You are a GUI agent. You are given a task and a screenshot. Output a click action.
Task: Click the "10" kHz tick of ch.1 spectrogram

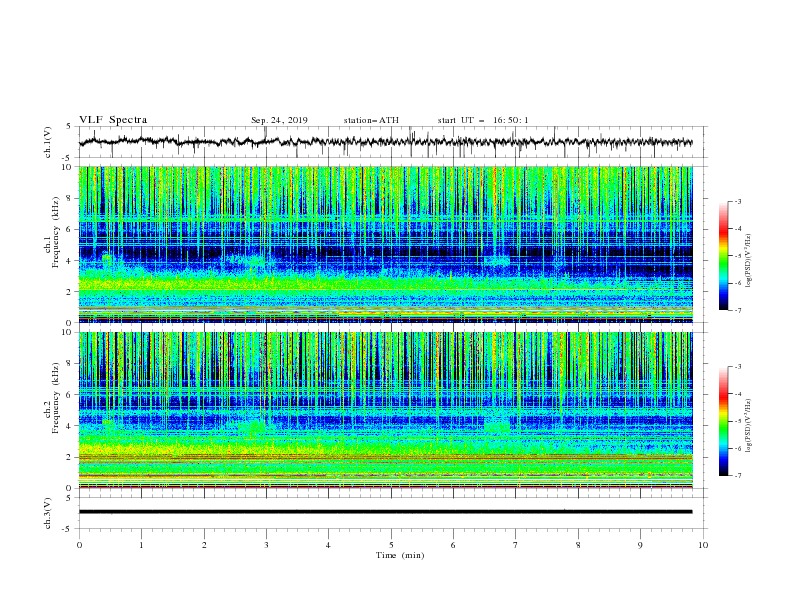[x=69, y=167]
